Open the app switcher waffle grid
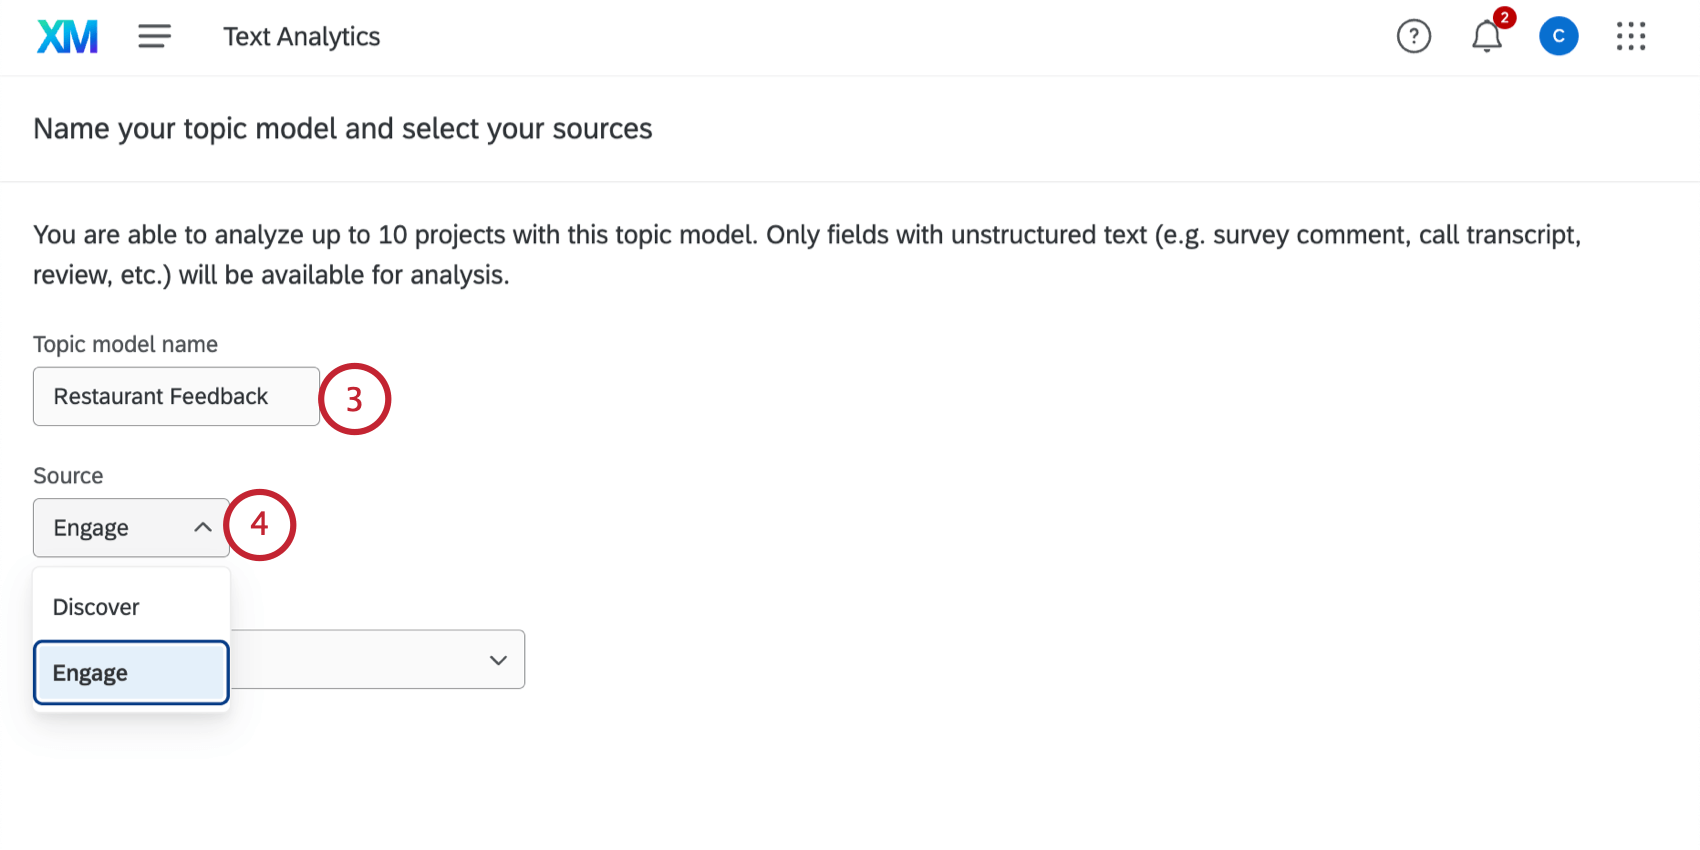Screen dimensions: 1700x850 (1630, 35)
